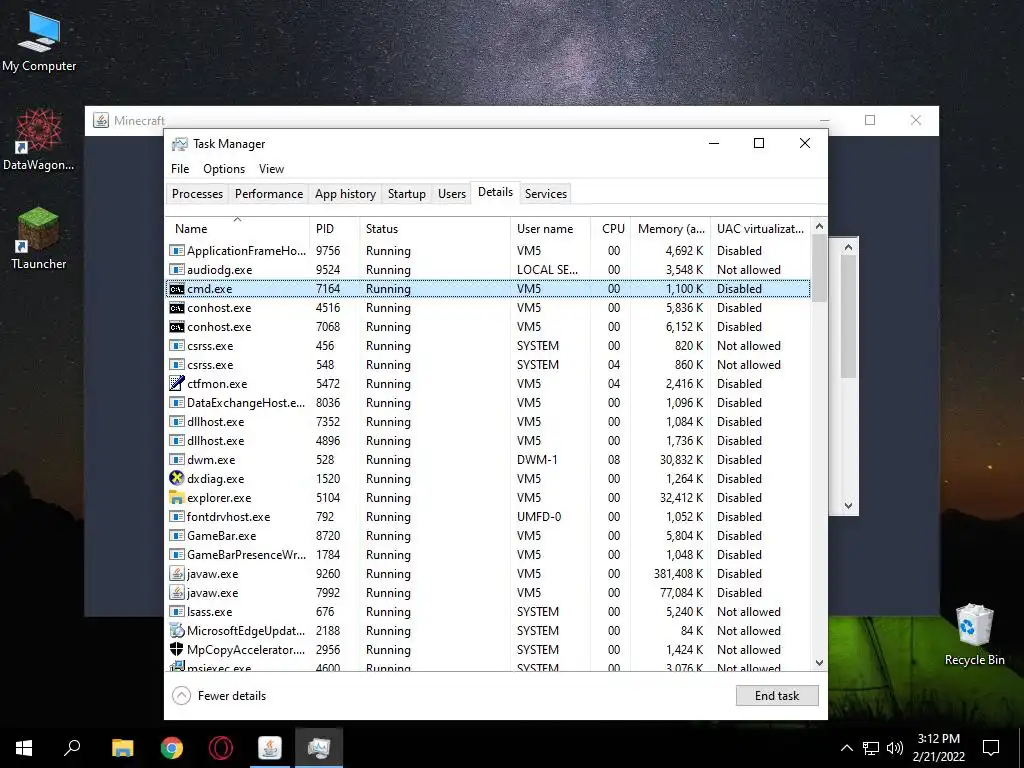Sort by the Memory column header
1024x768 pixels.
point(670,229)
